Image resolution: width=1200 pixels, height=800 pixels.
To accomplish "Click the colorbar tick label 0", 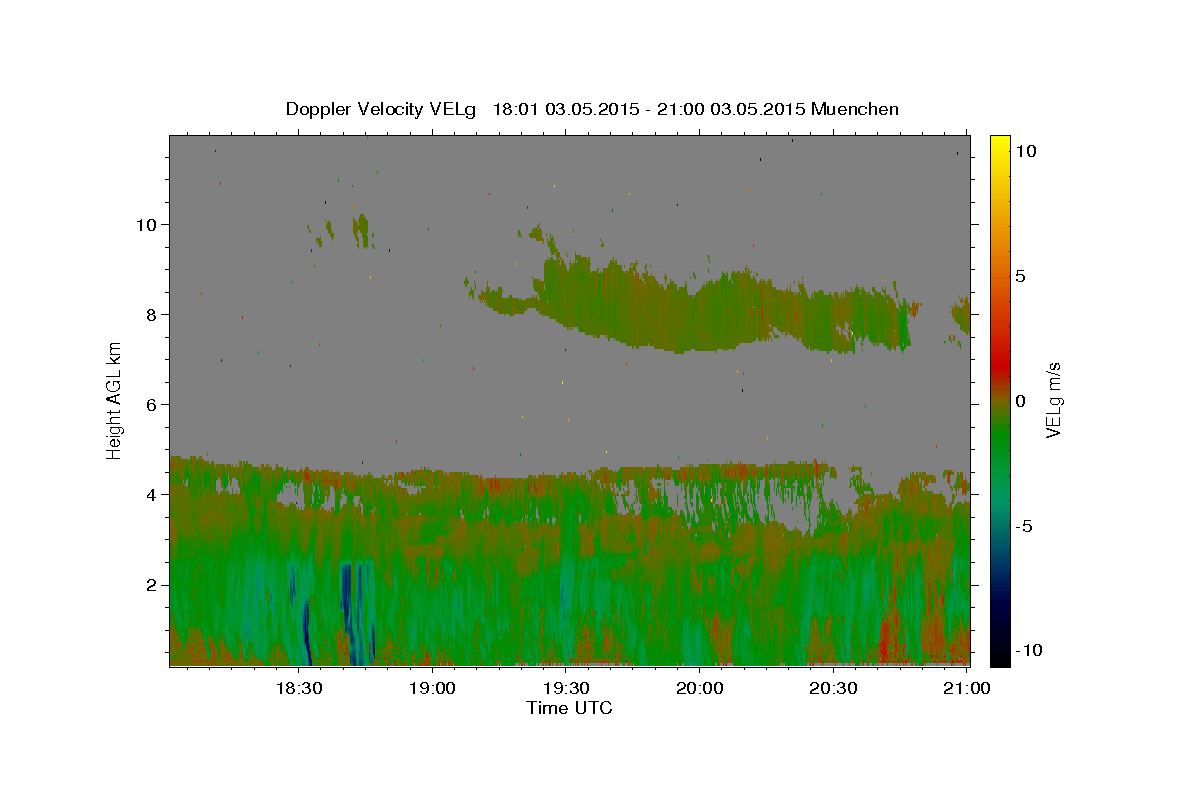I will (x=1020, y=401).
